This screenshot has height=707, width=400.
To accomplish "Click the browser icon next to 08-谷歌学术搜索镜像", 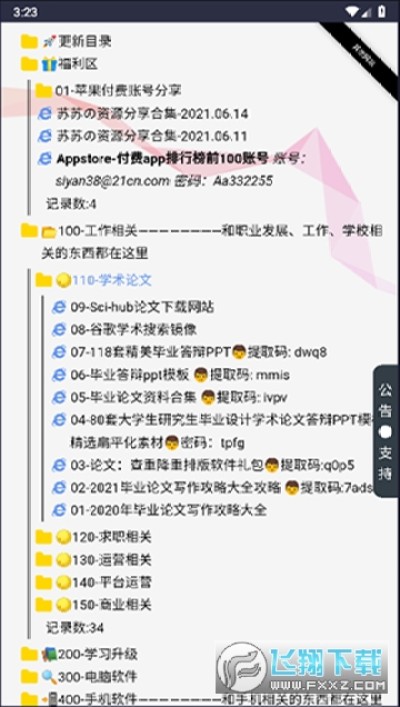I will pos(59,330).
